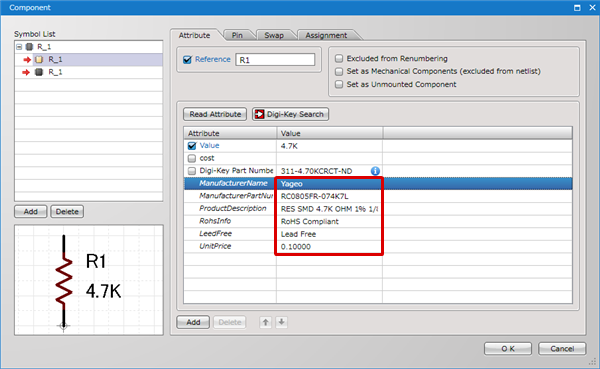
Task: Enable Excluded from Renumbering
Action: click(x=339, y=59)
